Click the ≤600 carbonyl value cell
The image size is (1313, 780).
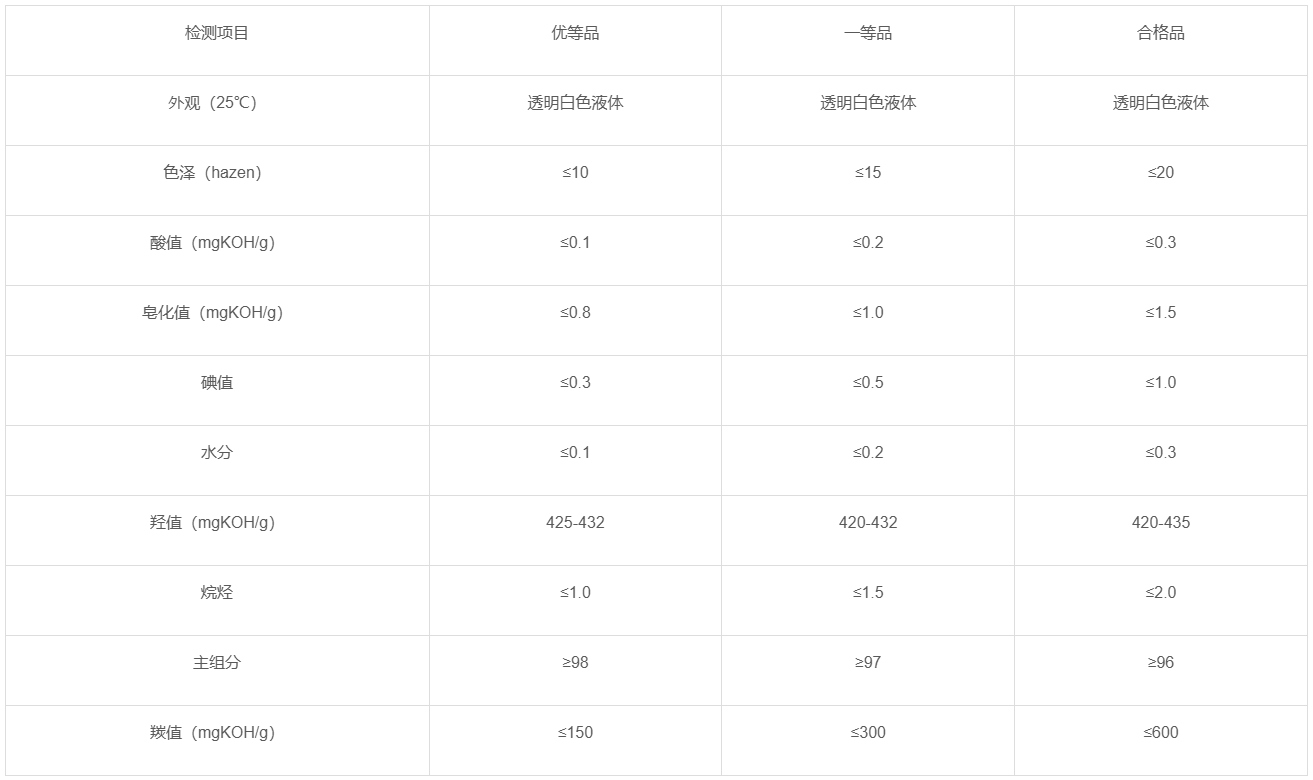point(1161,733)
